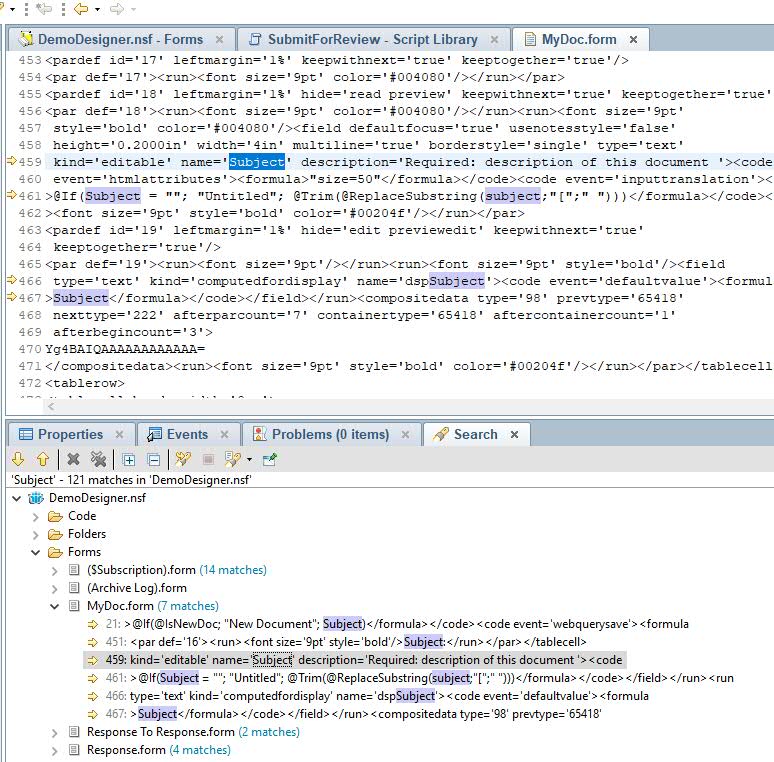Click the back navigation arrow in toolbar

click(80, 9)
